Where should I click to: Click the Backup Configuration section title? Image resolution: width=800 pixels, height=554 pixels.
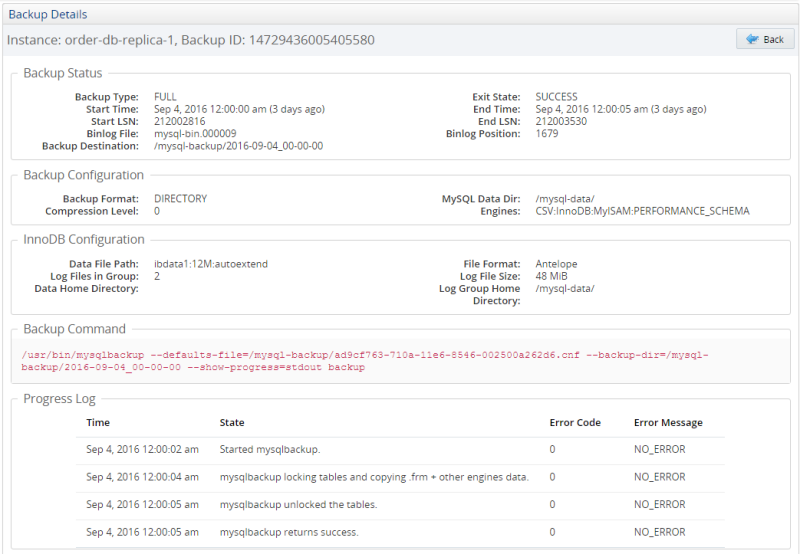coord(84,175)
